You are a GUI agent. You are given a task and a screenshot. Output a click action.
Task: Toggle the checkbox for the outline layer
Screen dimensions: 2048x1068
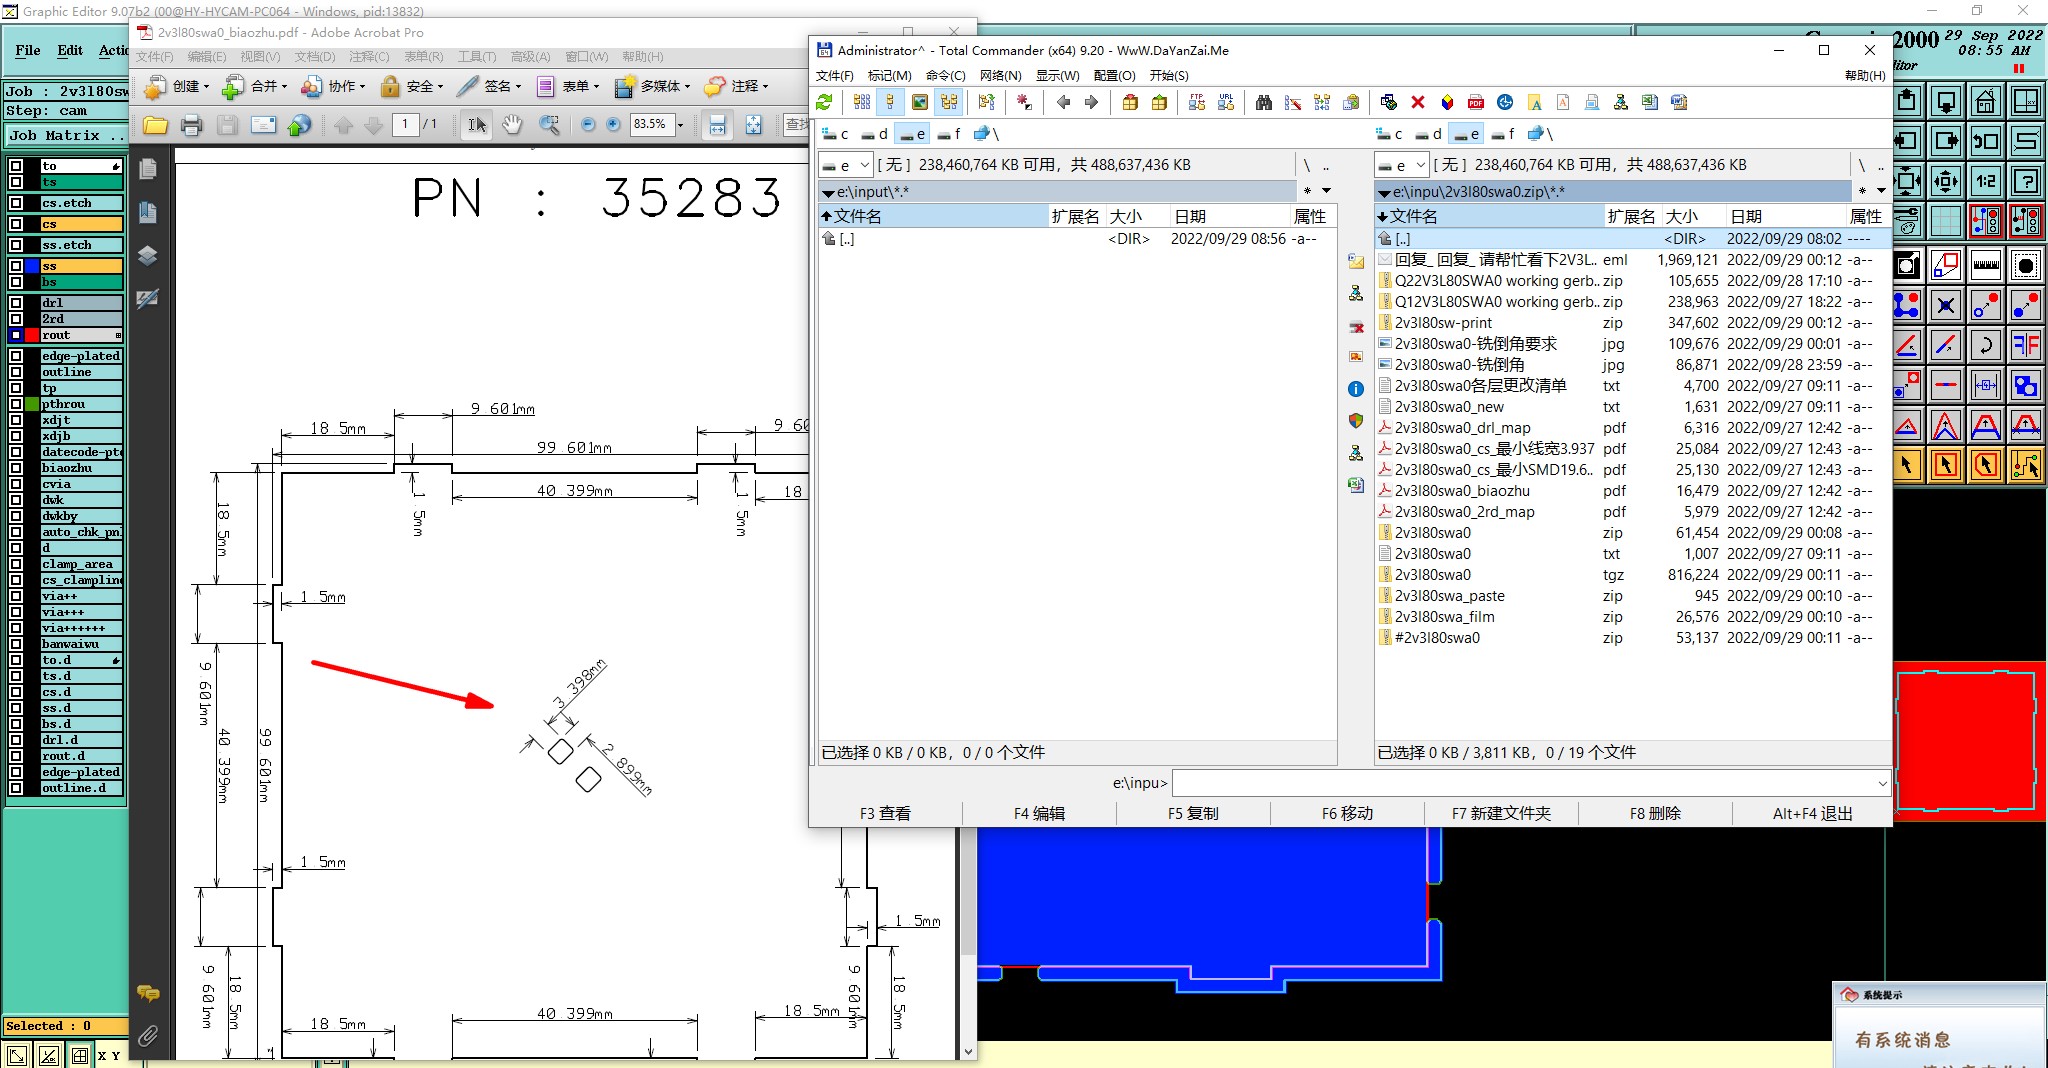[x=16, y=372]
